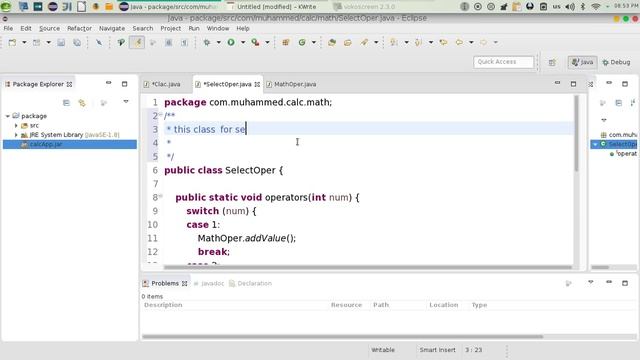Click the editor vertical scrollbar
The image size is (640, 360).
576,134
